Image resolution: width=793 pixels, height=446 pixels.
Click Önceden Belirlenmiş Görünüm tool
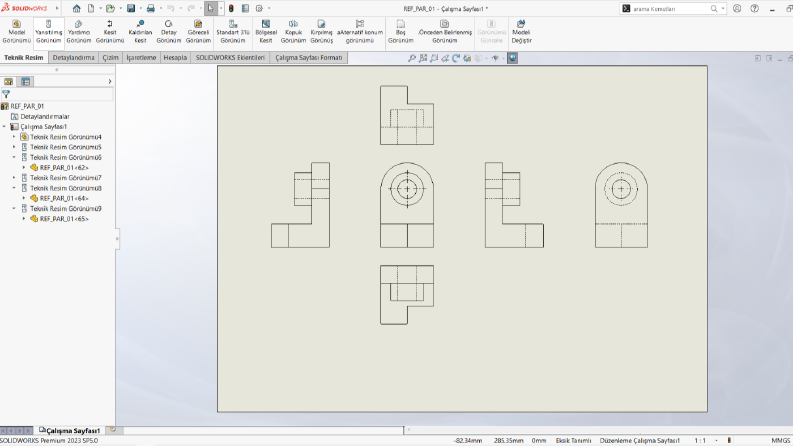coord(445,32)
